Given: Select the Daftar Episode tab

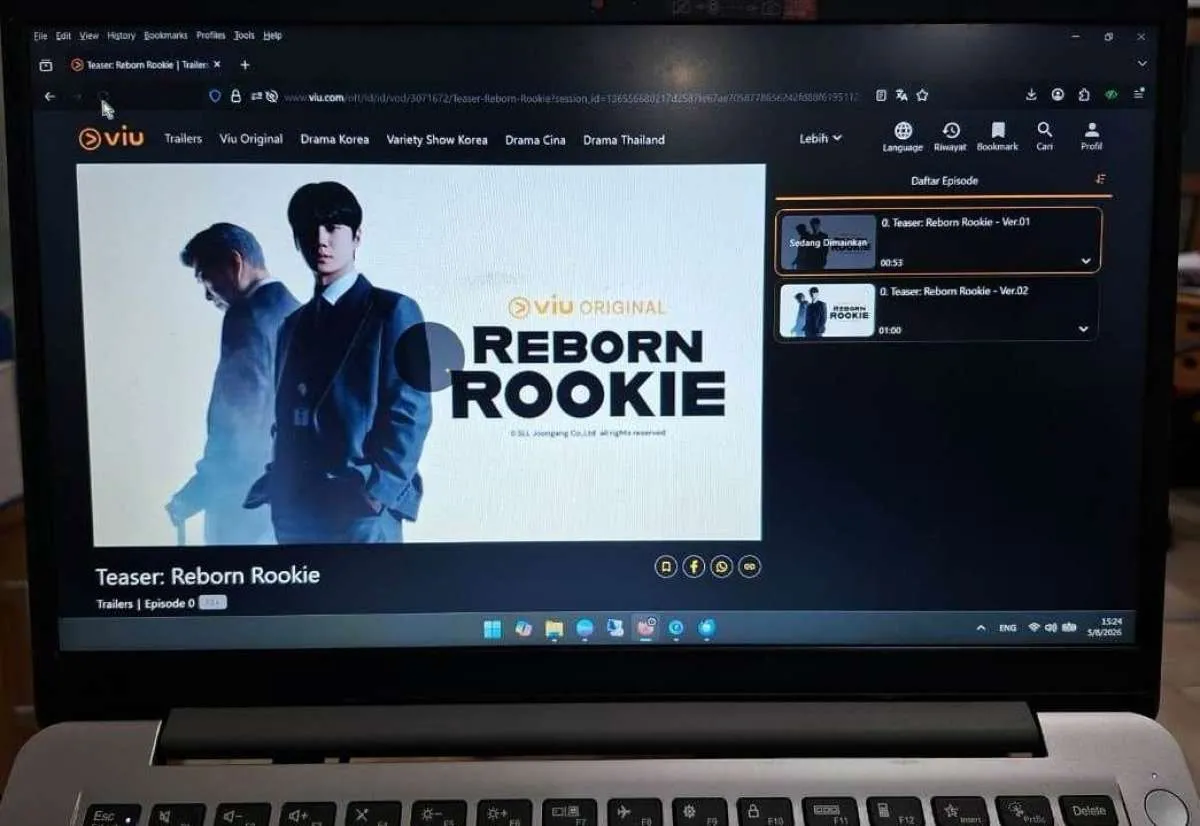Looking at the screenshot, I should point(944,181).
